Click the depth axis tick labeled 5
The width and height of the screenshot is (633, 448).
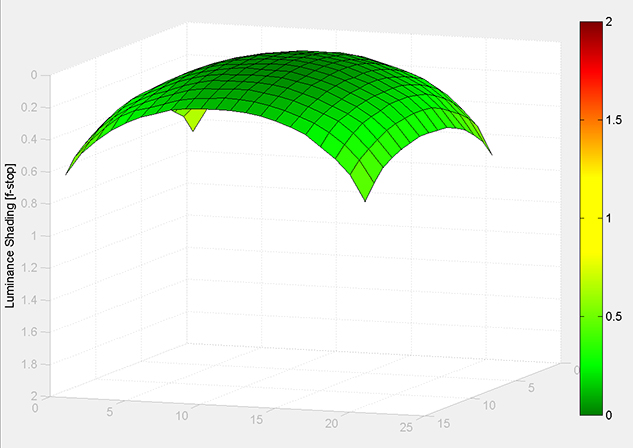pos(531,388)
